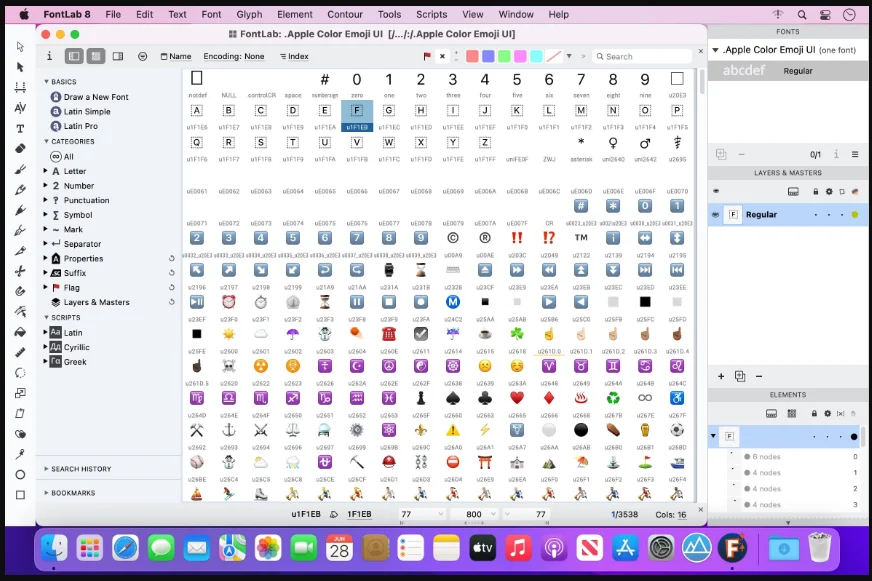Select the Text tool

tap(20, 128)
